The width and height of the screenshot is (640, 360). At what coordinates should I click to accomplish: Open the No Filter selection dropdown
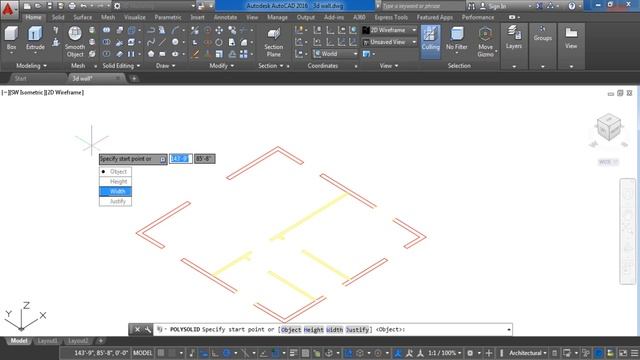457,39
